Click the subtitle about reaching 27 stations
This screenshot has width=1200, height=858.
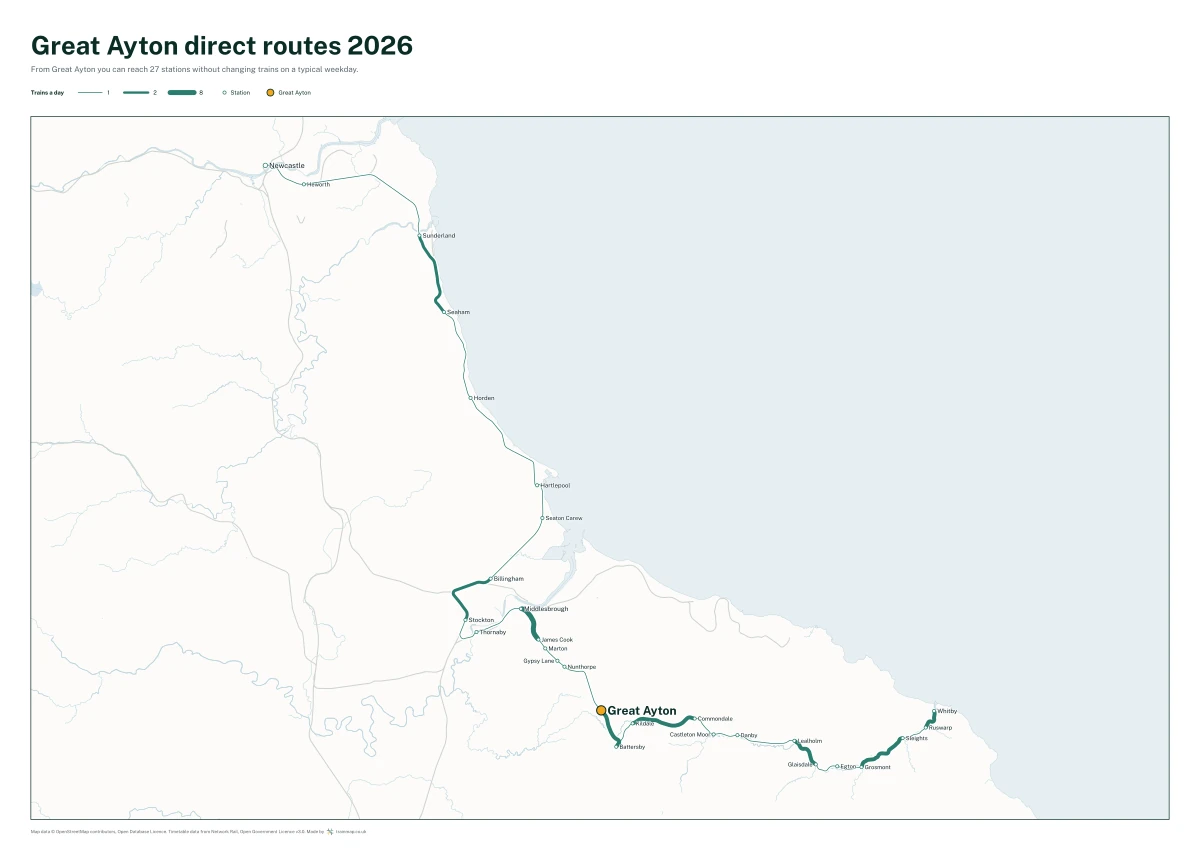195,70
